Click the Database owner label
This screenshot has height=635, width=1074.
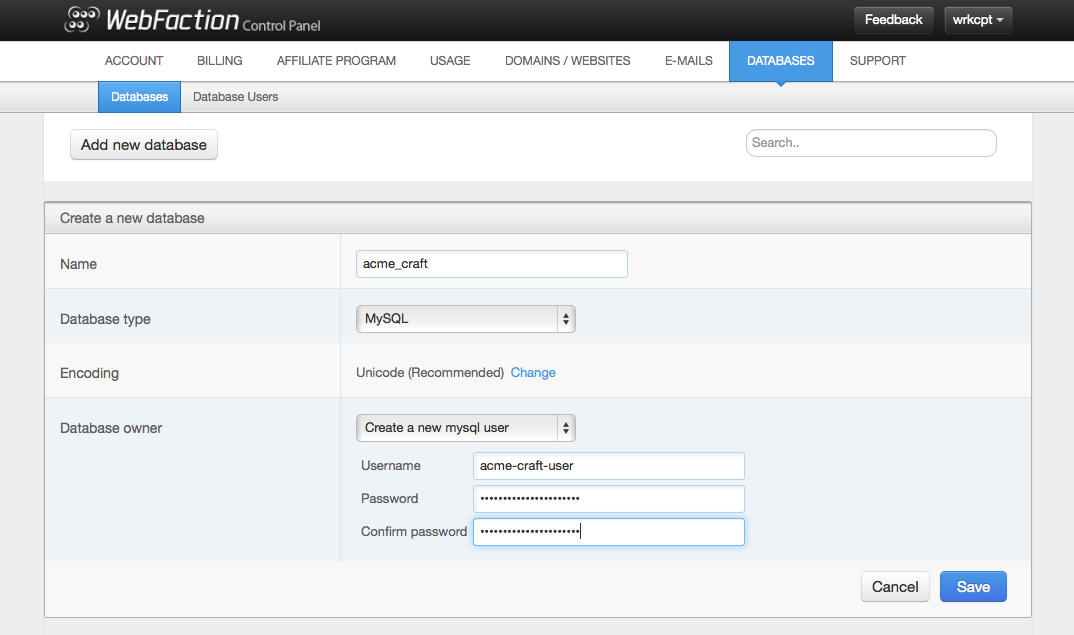(x=111, y=428)
